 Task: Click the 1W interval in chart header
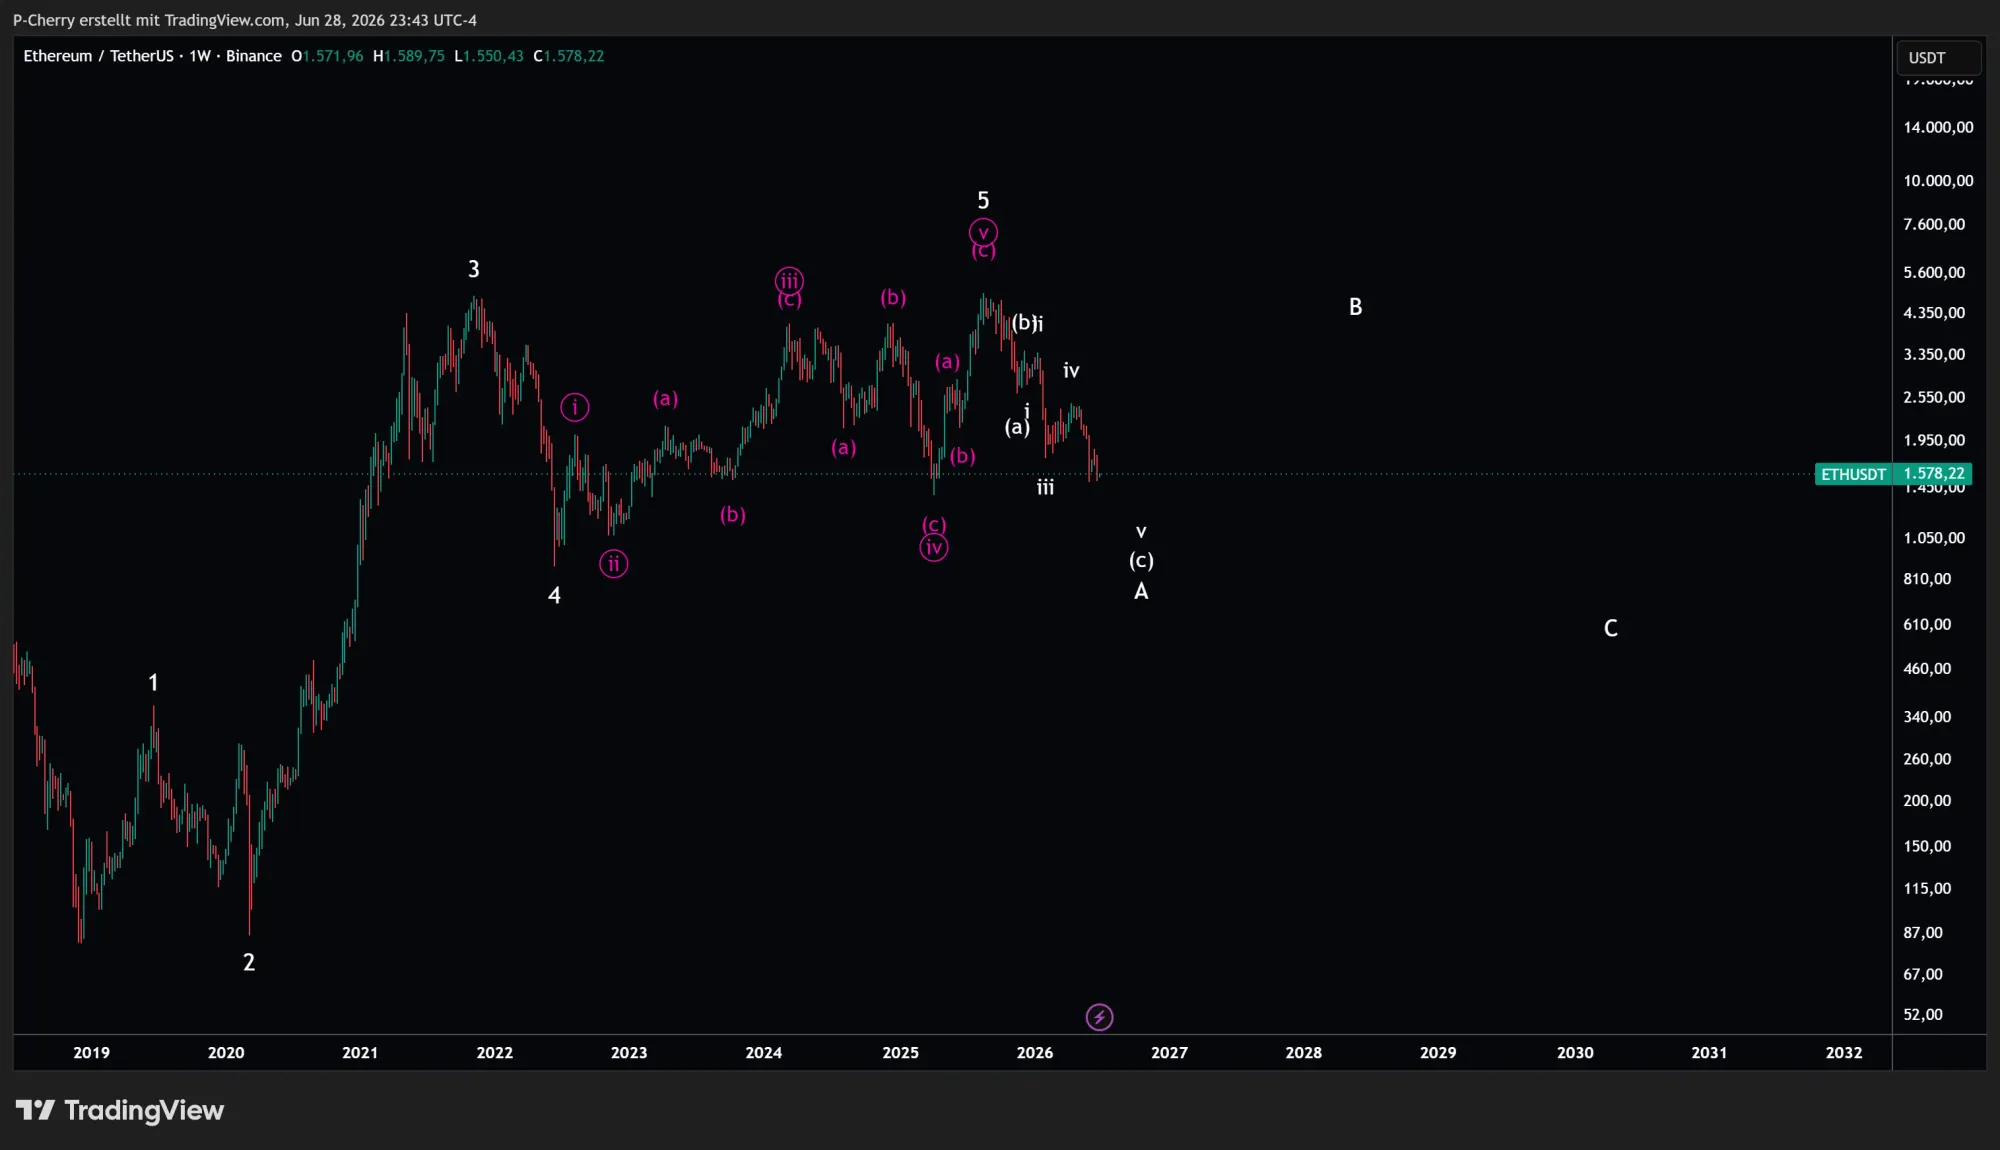200,56
